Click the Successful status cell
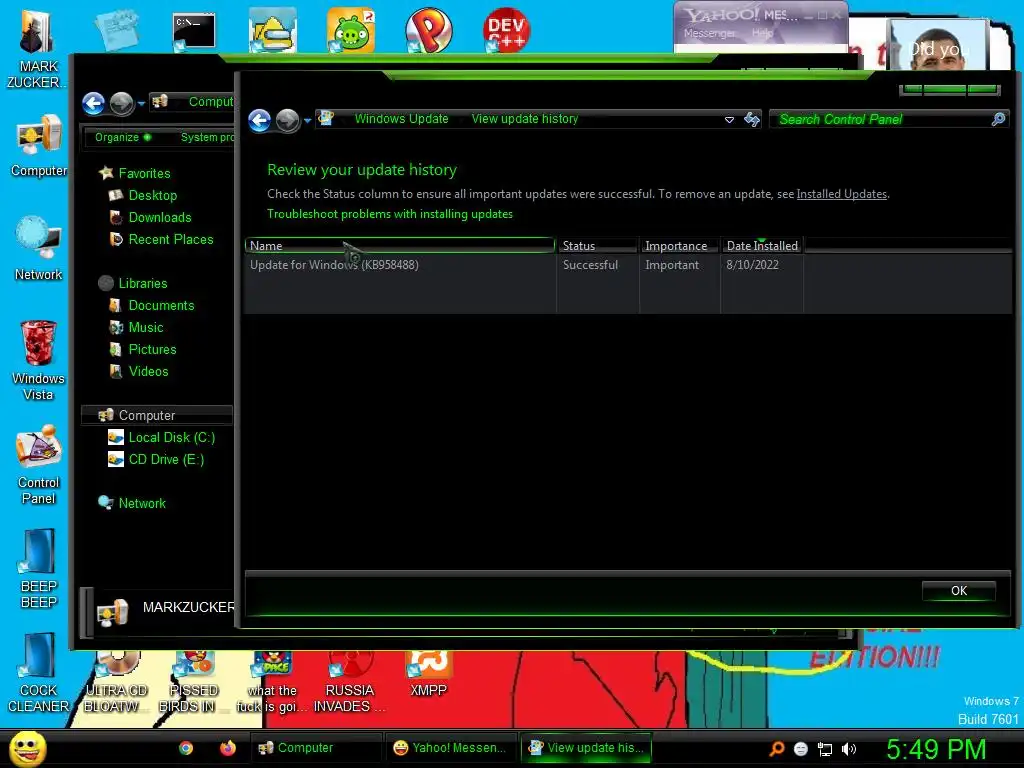The image size is (1024, 768). coord(590,264)
